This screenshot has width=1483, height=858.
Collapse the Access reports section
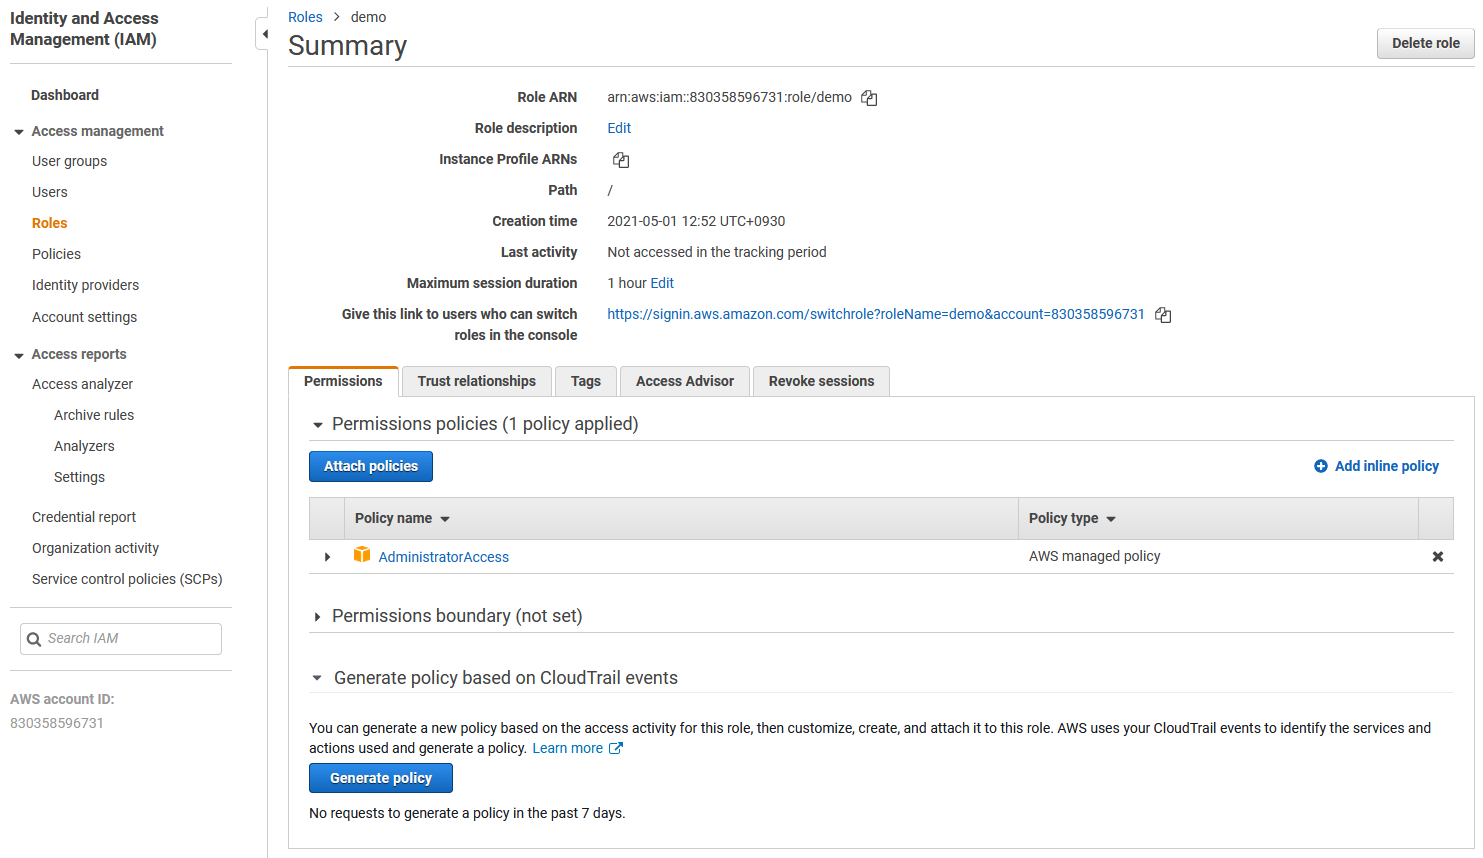[x=19, y=355]
